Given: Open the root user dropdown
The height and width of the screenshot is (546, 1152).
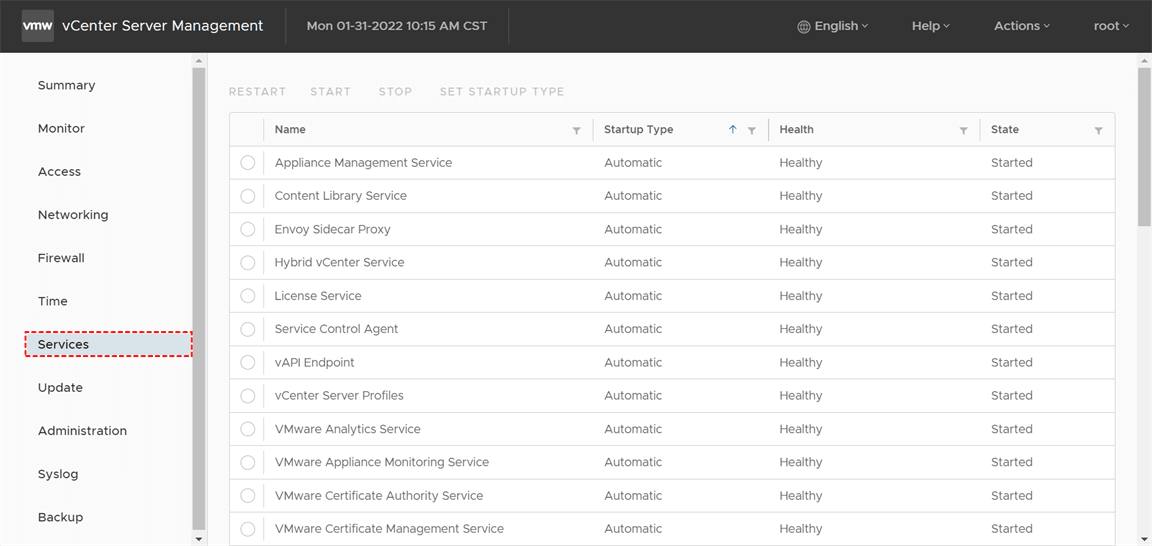Looking at the screenshot, I should (1110, 26).
